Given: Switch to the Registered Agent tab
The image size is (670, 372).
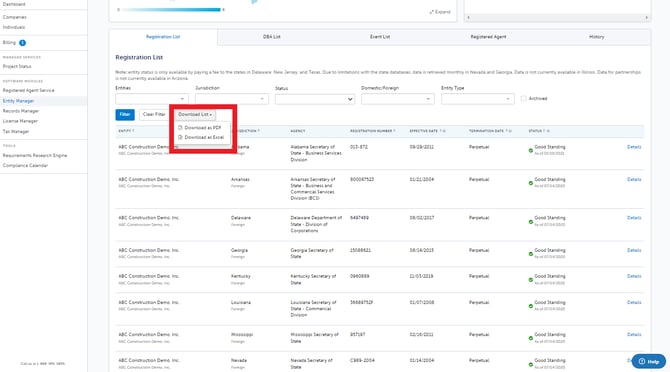Looking at the screenshot, I should pos(488,37).
